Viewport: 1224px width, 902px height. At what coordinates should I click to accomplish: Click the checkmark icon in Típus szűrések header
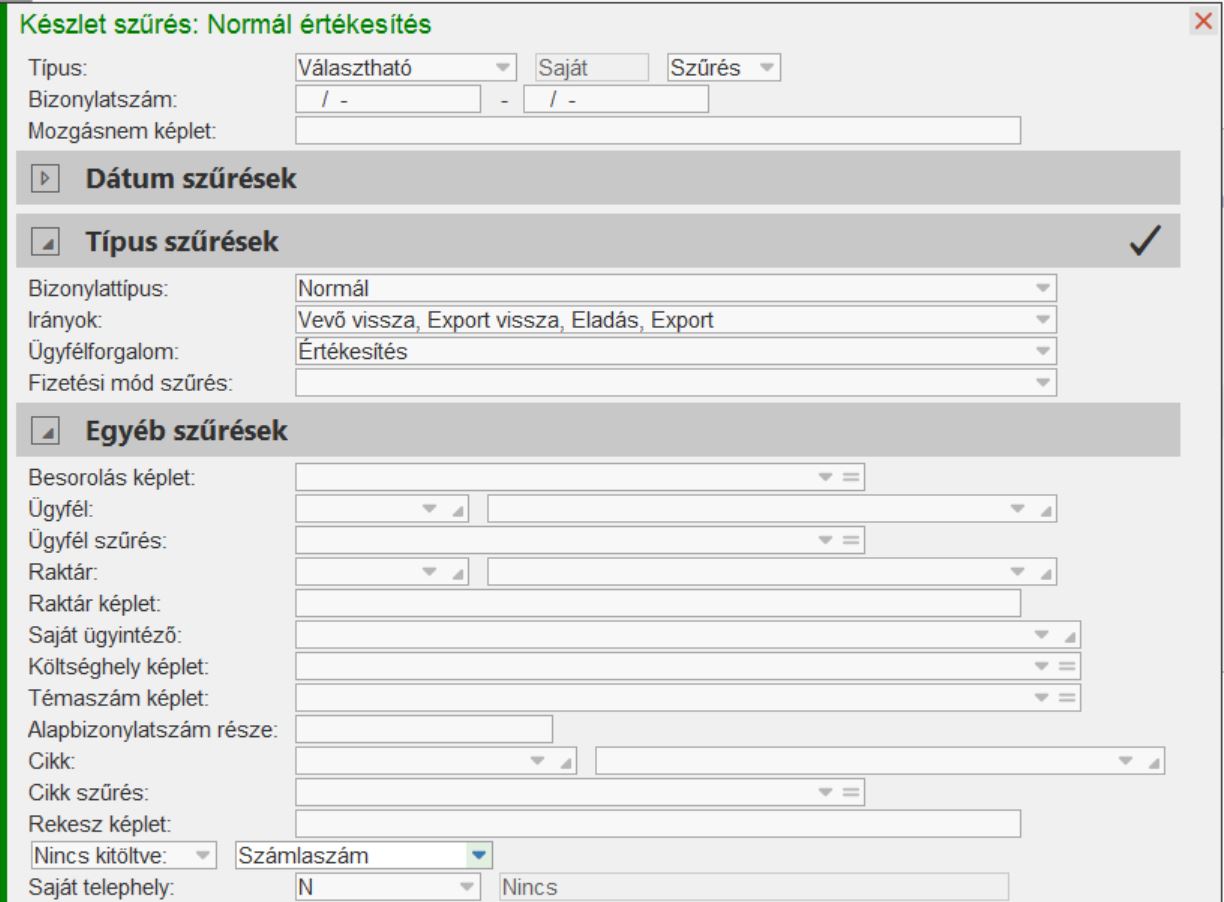coord(1143,240)
